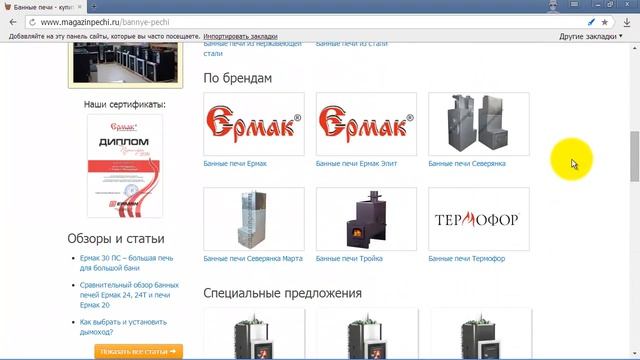Open the Термофор logo thumbnail
This screenshot has width=640, height=360.
479,219
